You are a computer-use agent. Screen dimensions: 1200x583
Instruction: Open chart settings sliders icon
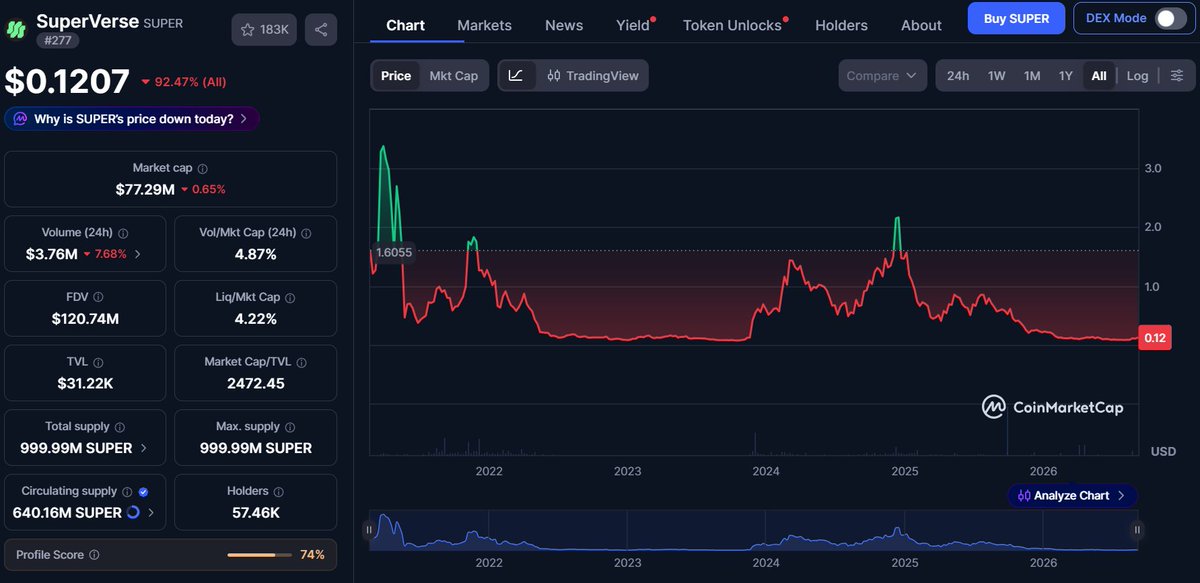(1177, 75)
